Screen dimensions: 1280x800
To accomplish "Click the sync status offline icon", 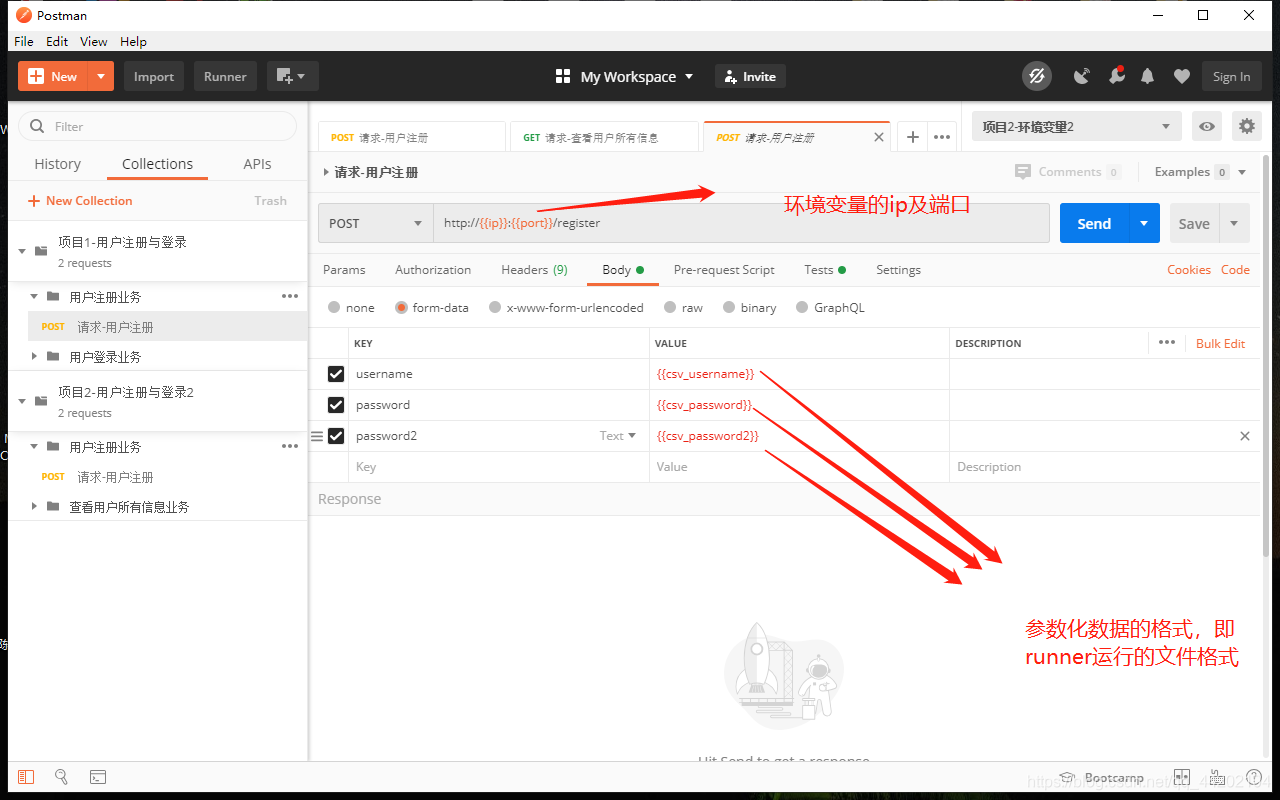I will 1037,76.
